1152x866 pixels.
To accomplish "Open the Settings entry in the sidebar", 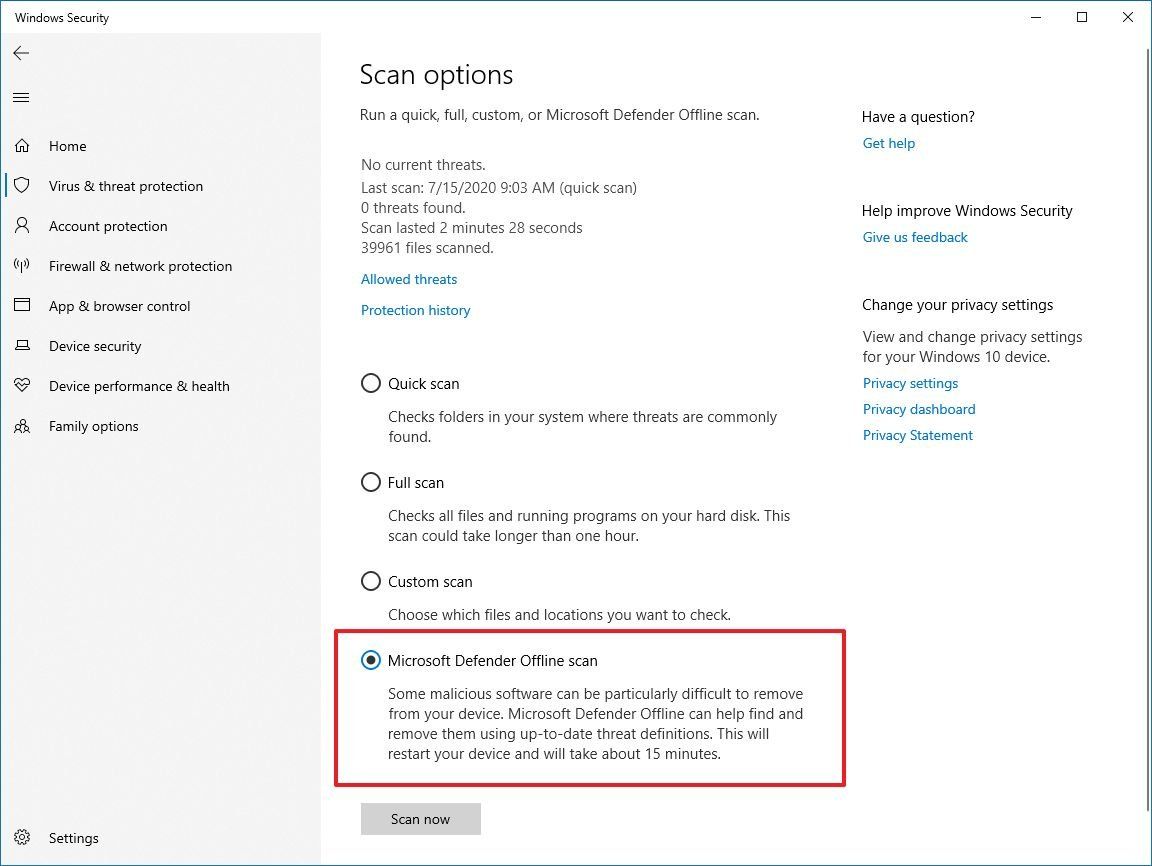I will pyautogui.click(x=73, y=838).
